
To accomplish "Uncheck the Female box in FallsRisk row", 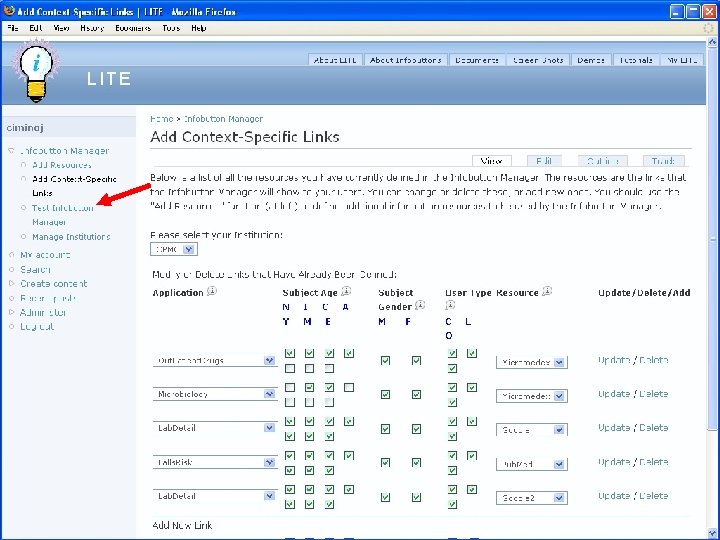I will pyautogui.click(x=416, y=462).
